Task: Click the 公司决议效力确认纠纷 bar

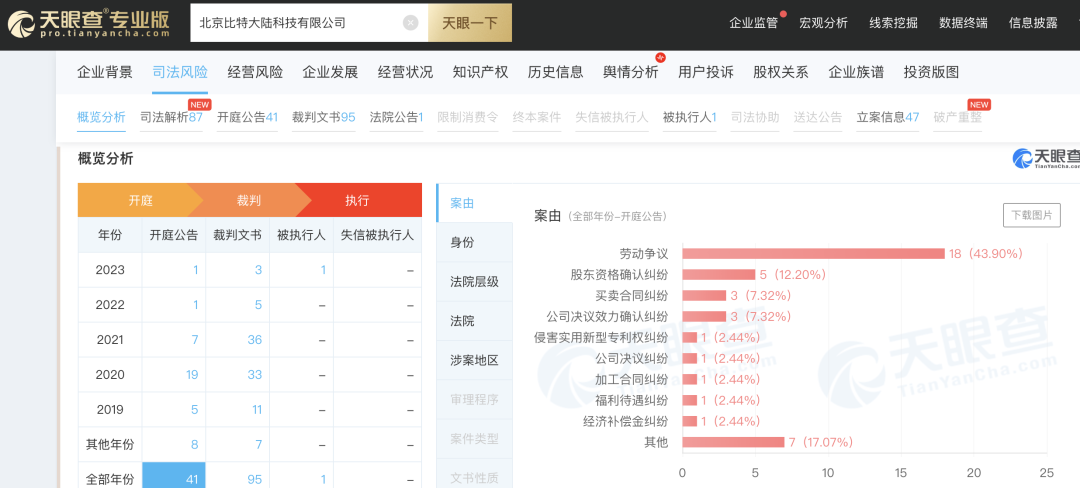Action: click(x=705, y=317)
